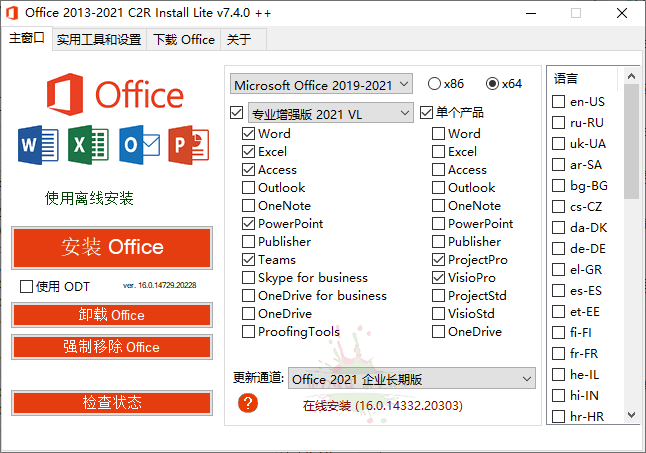Switch to the 实用工具和设置 tab

(98, 40)
